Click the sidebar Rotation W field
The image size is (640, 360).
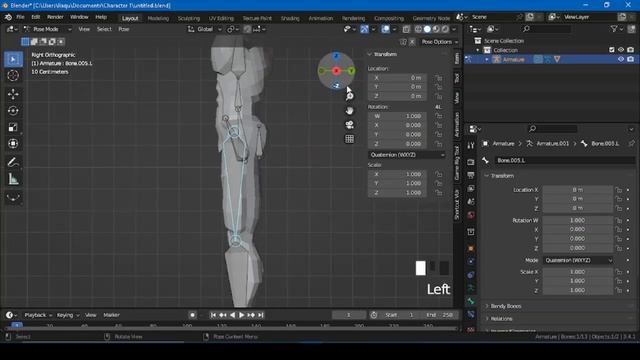397,116
